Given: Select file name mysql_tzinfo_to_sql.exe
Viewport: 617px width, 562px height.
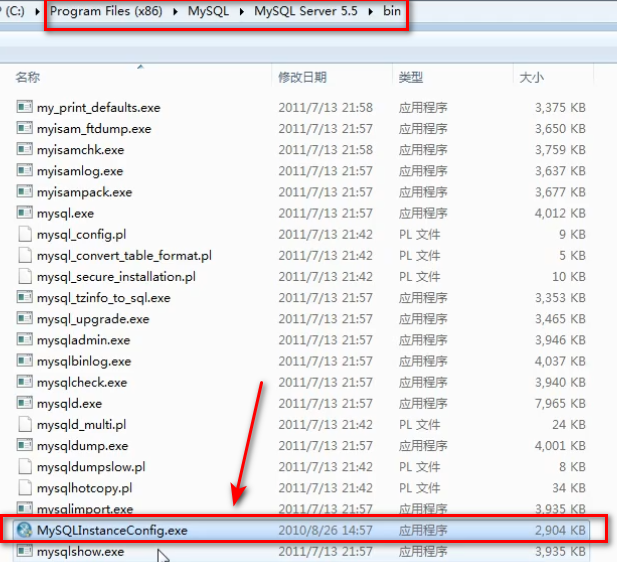Looking at the screenshot, I should tap(104, 298).
